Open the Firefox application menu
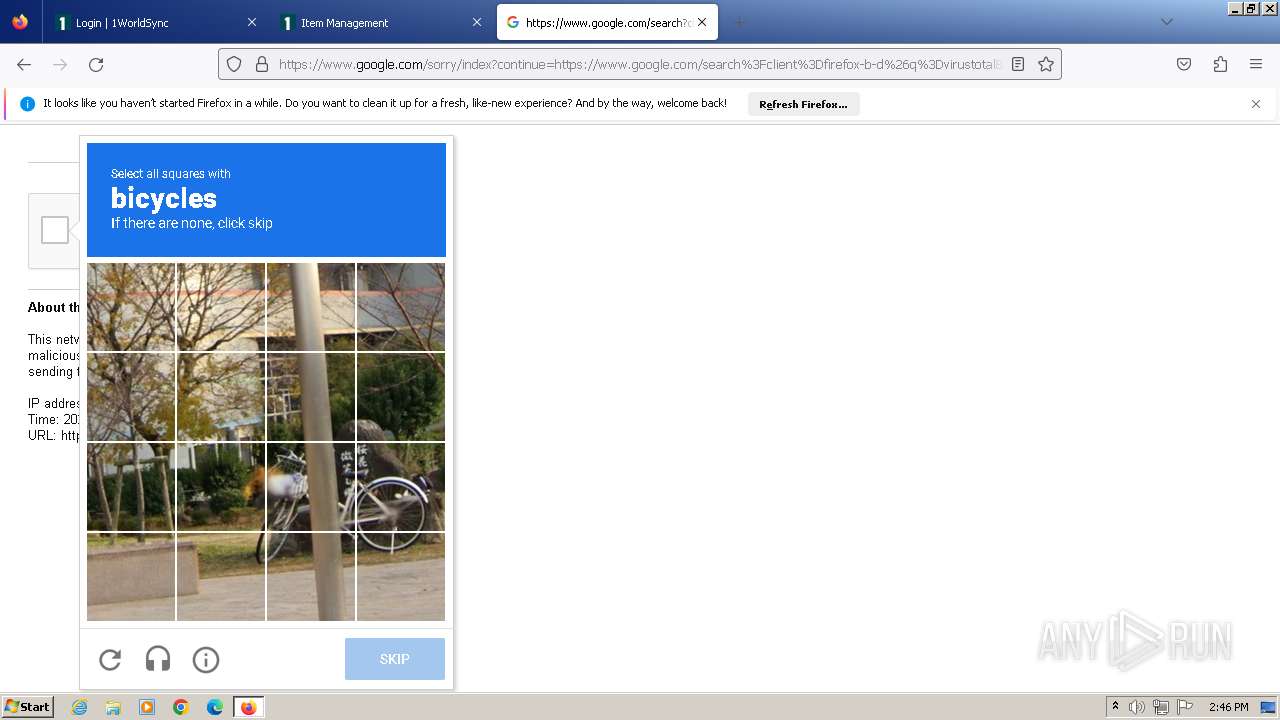 click(x=1256, y=64)
